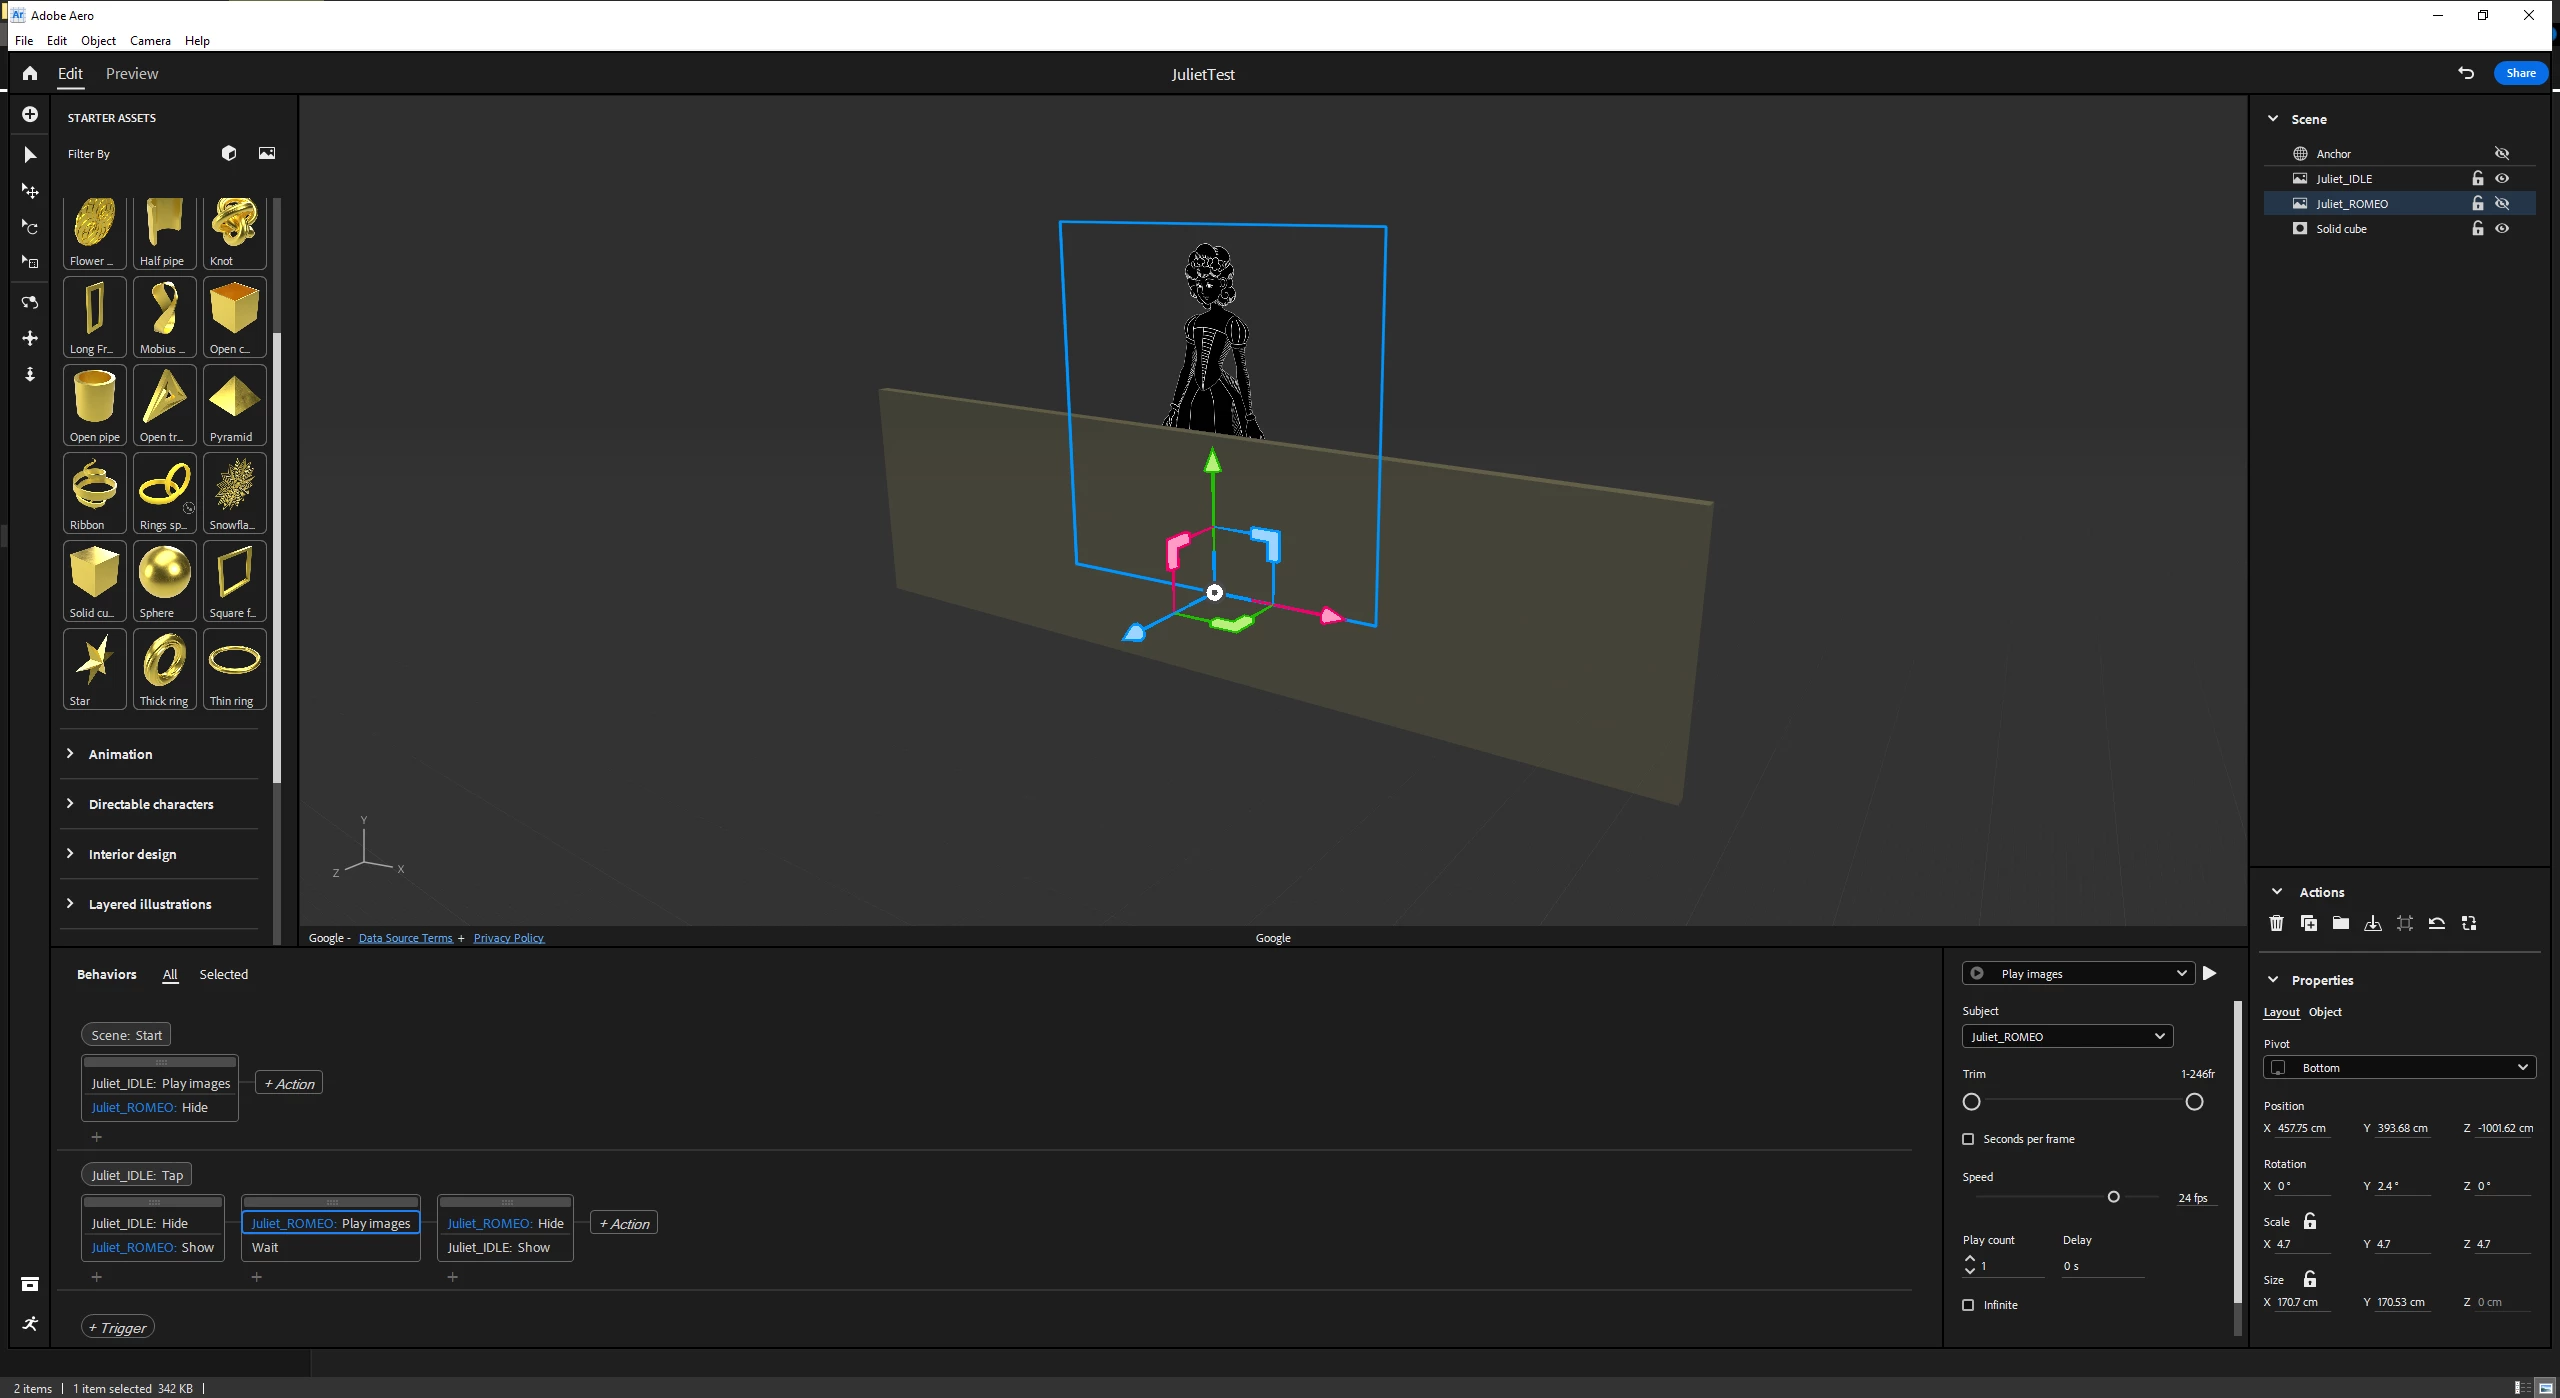
Task: Click the blue Share button
Action: point(2520,73)
